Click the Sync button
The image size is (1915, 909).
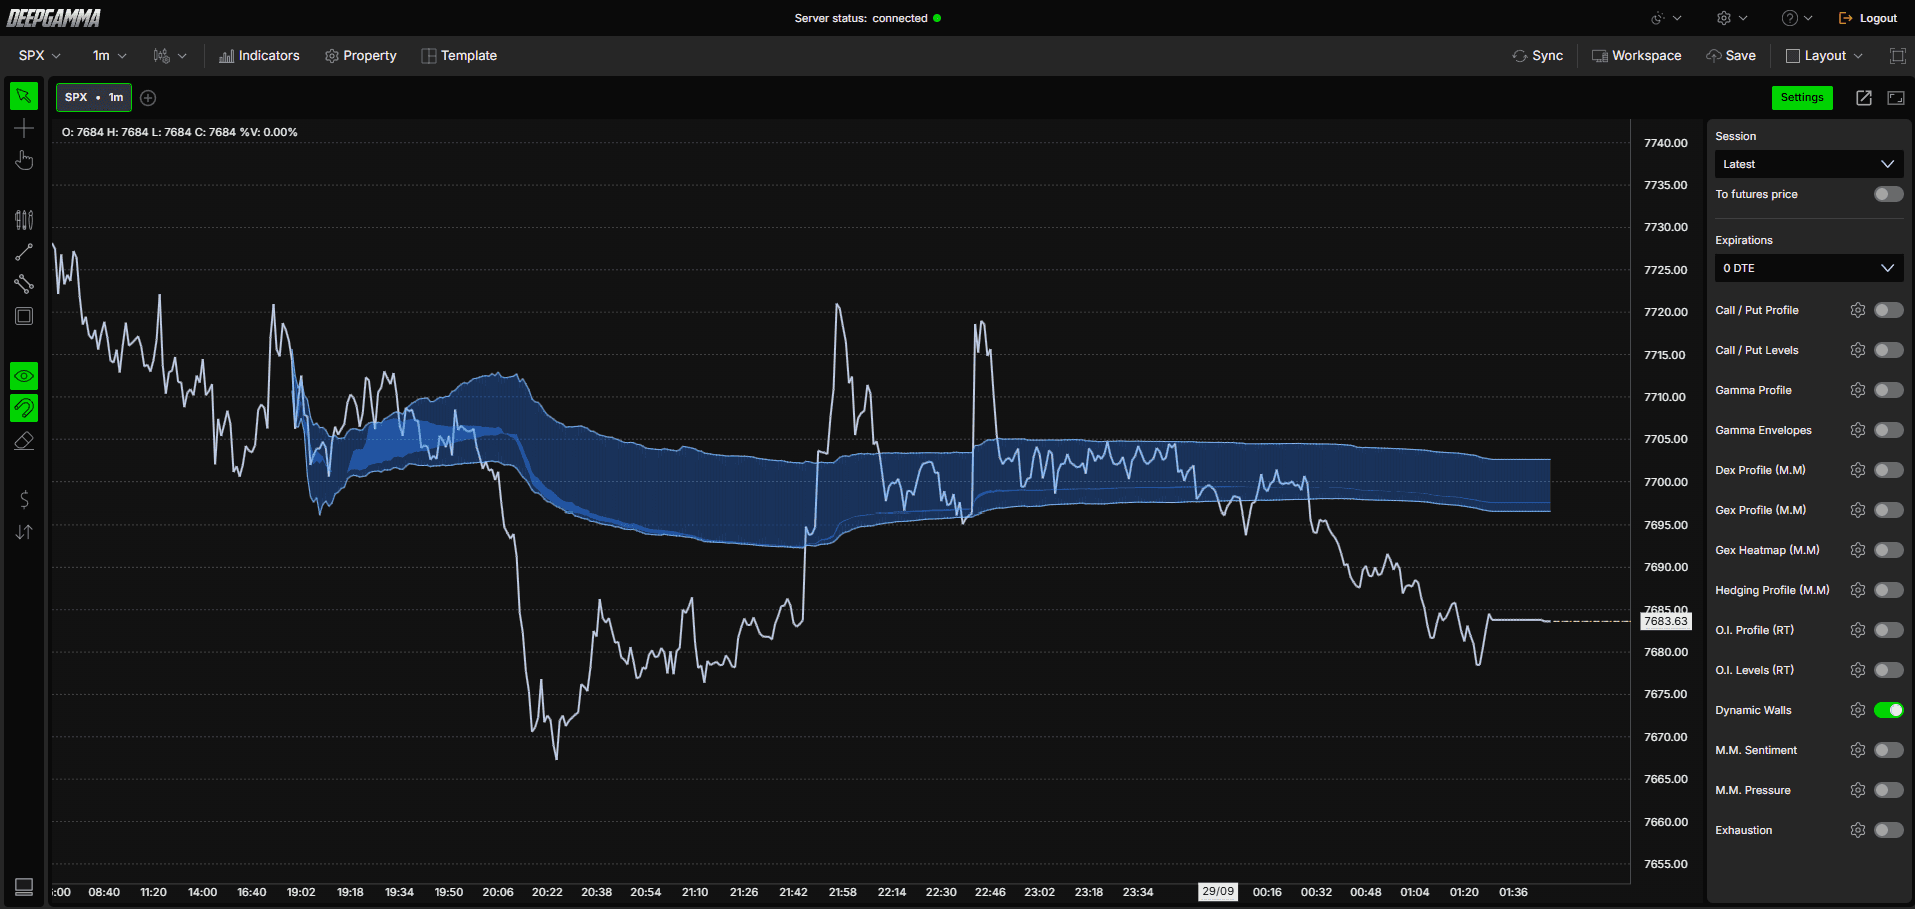click(x=1538, y=56)
